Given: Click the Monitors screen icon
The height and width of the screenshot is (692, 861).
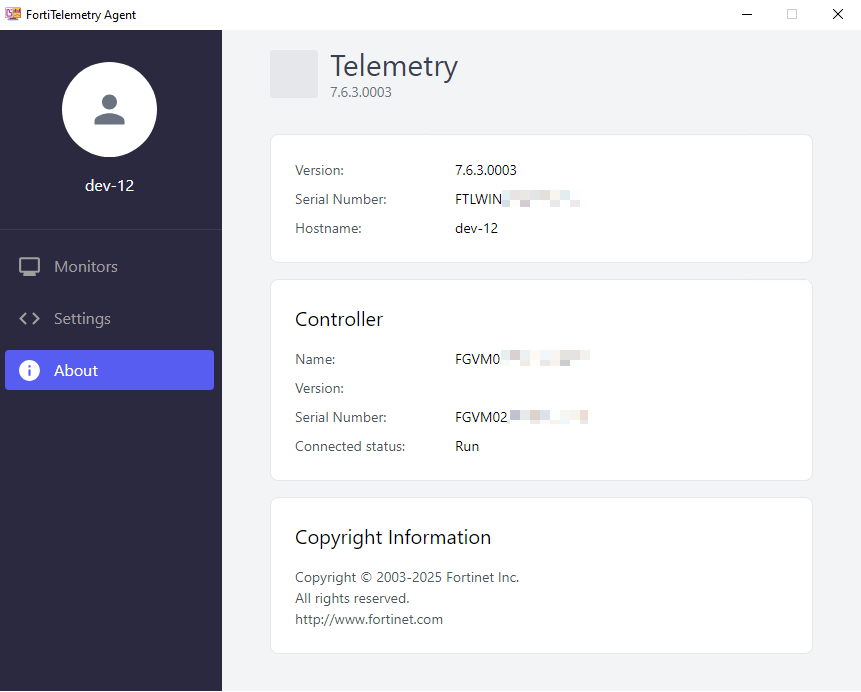Looking at the screenshot, I should click(30, 267).
